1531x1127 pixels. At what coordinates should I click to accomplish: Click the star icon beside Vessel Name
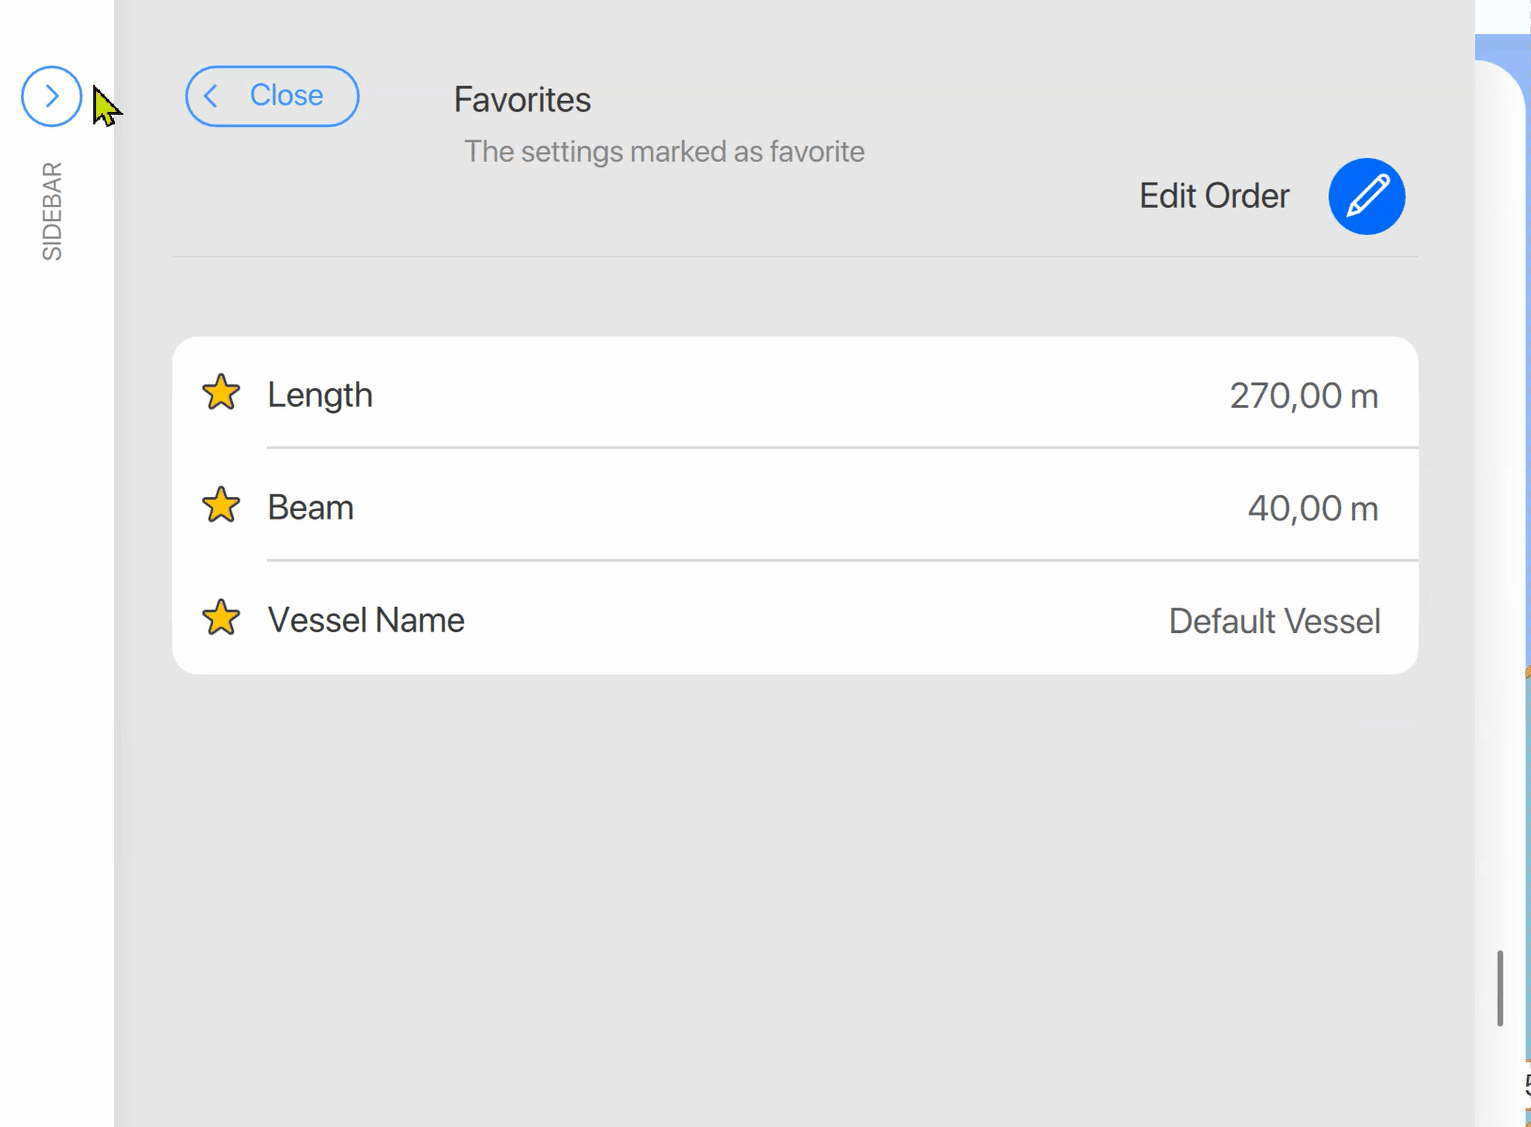[220, 618]
